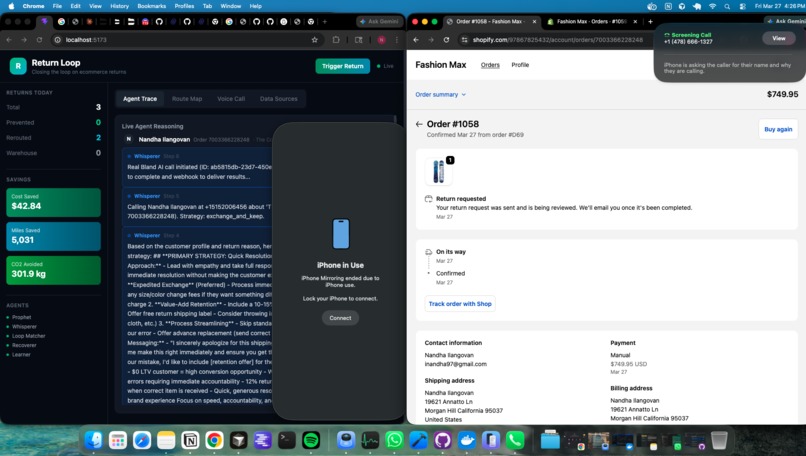The image size is (806, 456).
Task: Click site info icon beside localhost URL
Action: pyautogui.click(x=58, y=40)
